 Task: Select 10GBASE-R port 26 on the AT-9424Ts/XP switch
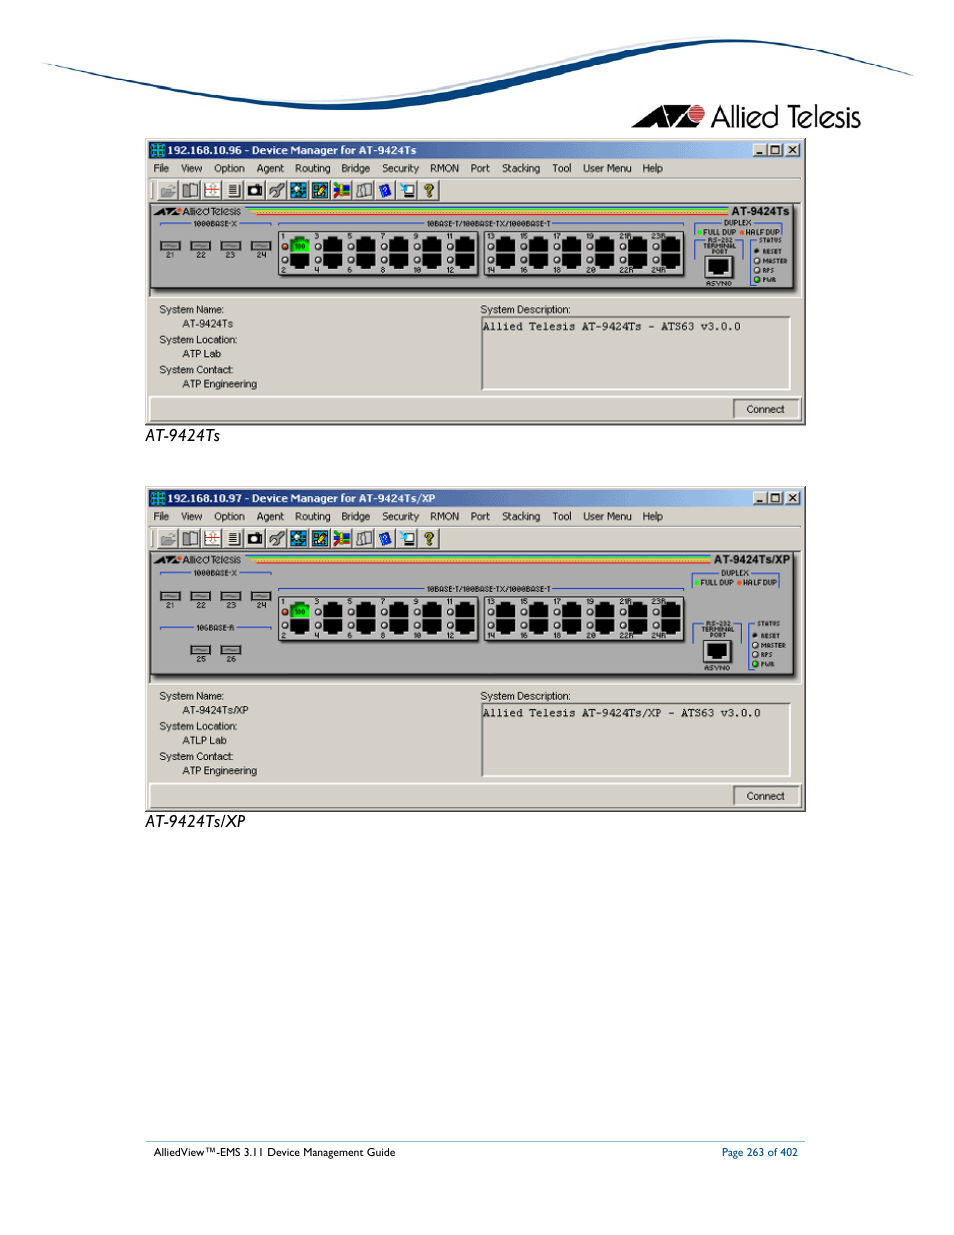[231, 650]
